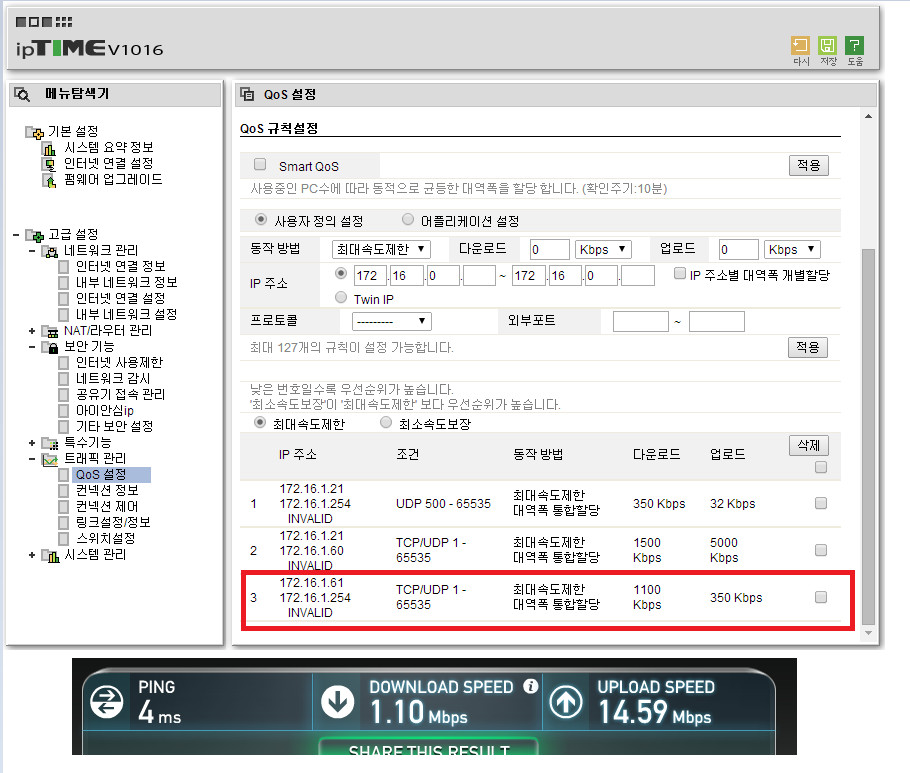Open the 공유기 접속 관리 menu item
This screenshot has height=773, width=910.
pos(121,395)
